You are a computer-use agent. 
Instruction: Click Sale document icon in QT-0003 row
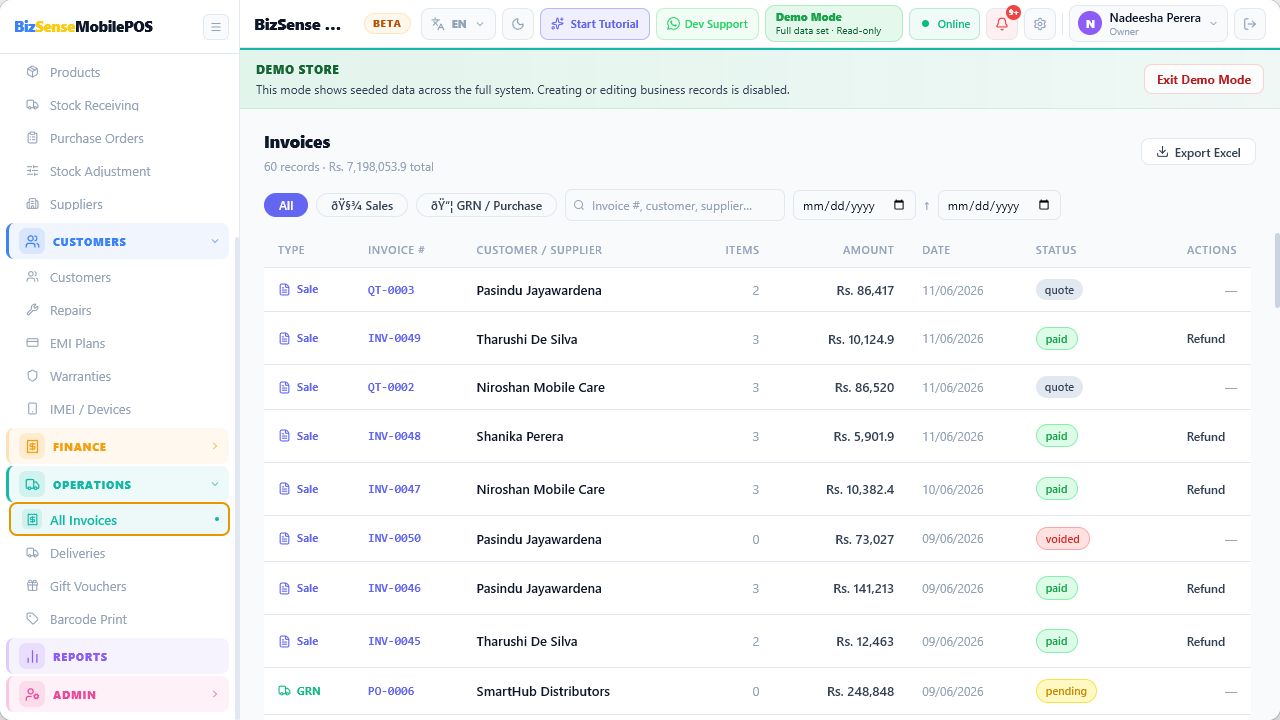(284, 290)
